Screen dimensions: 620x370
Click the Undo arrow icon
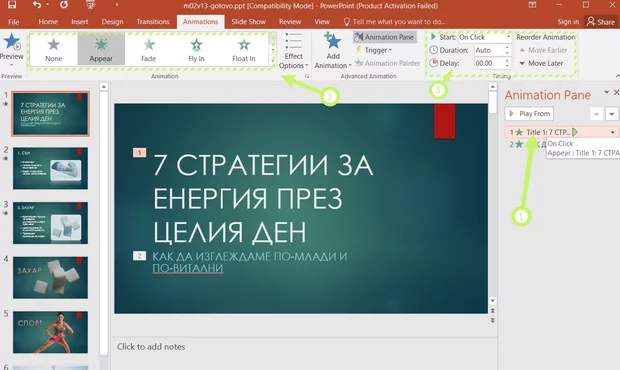click(x=37, y=4)
